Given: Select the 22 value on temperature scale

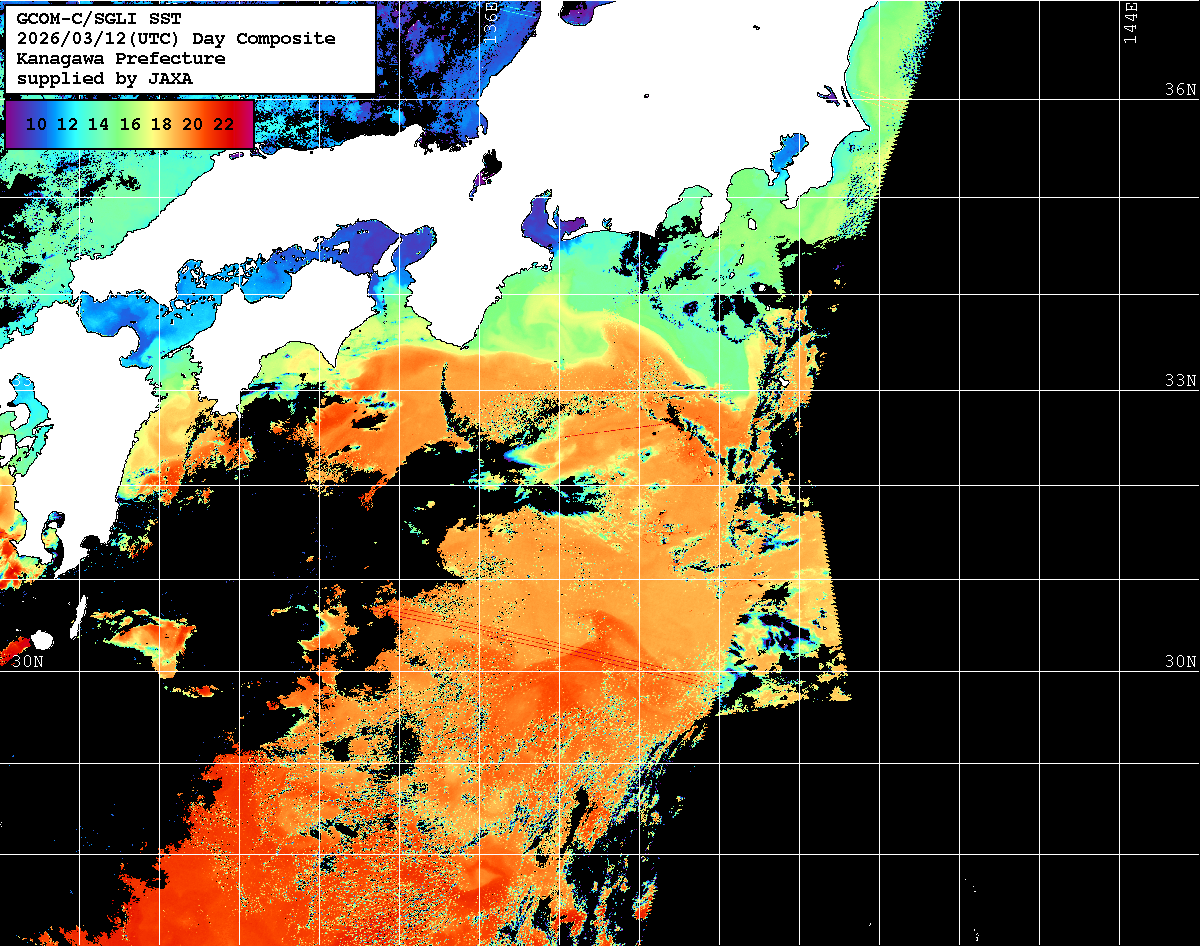Looking at the screenshot, I should click(223, 124).
